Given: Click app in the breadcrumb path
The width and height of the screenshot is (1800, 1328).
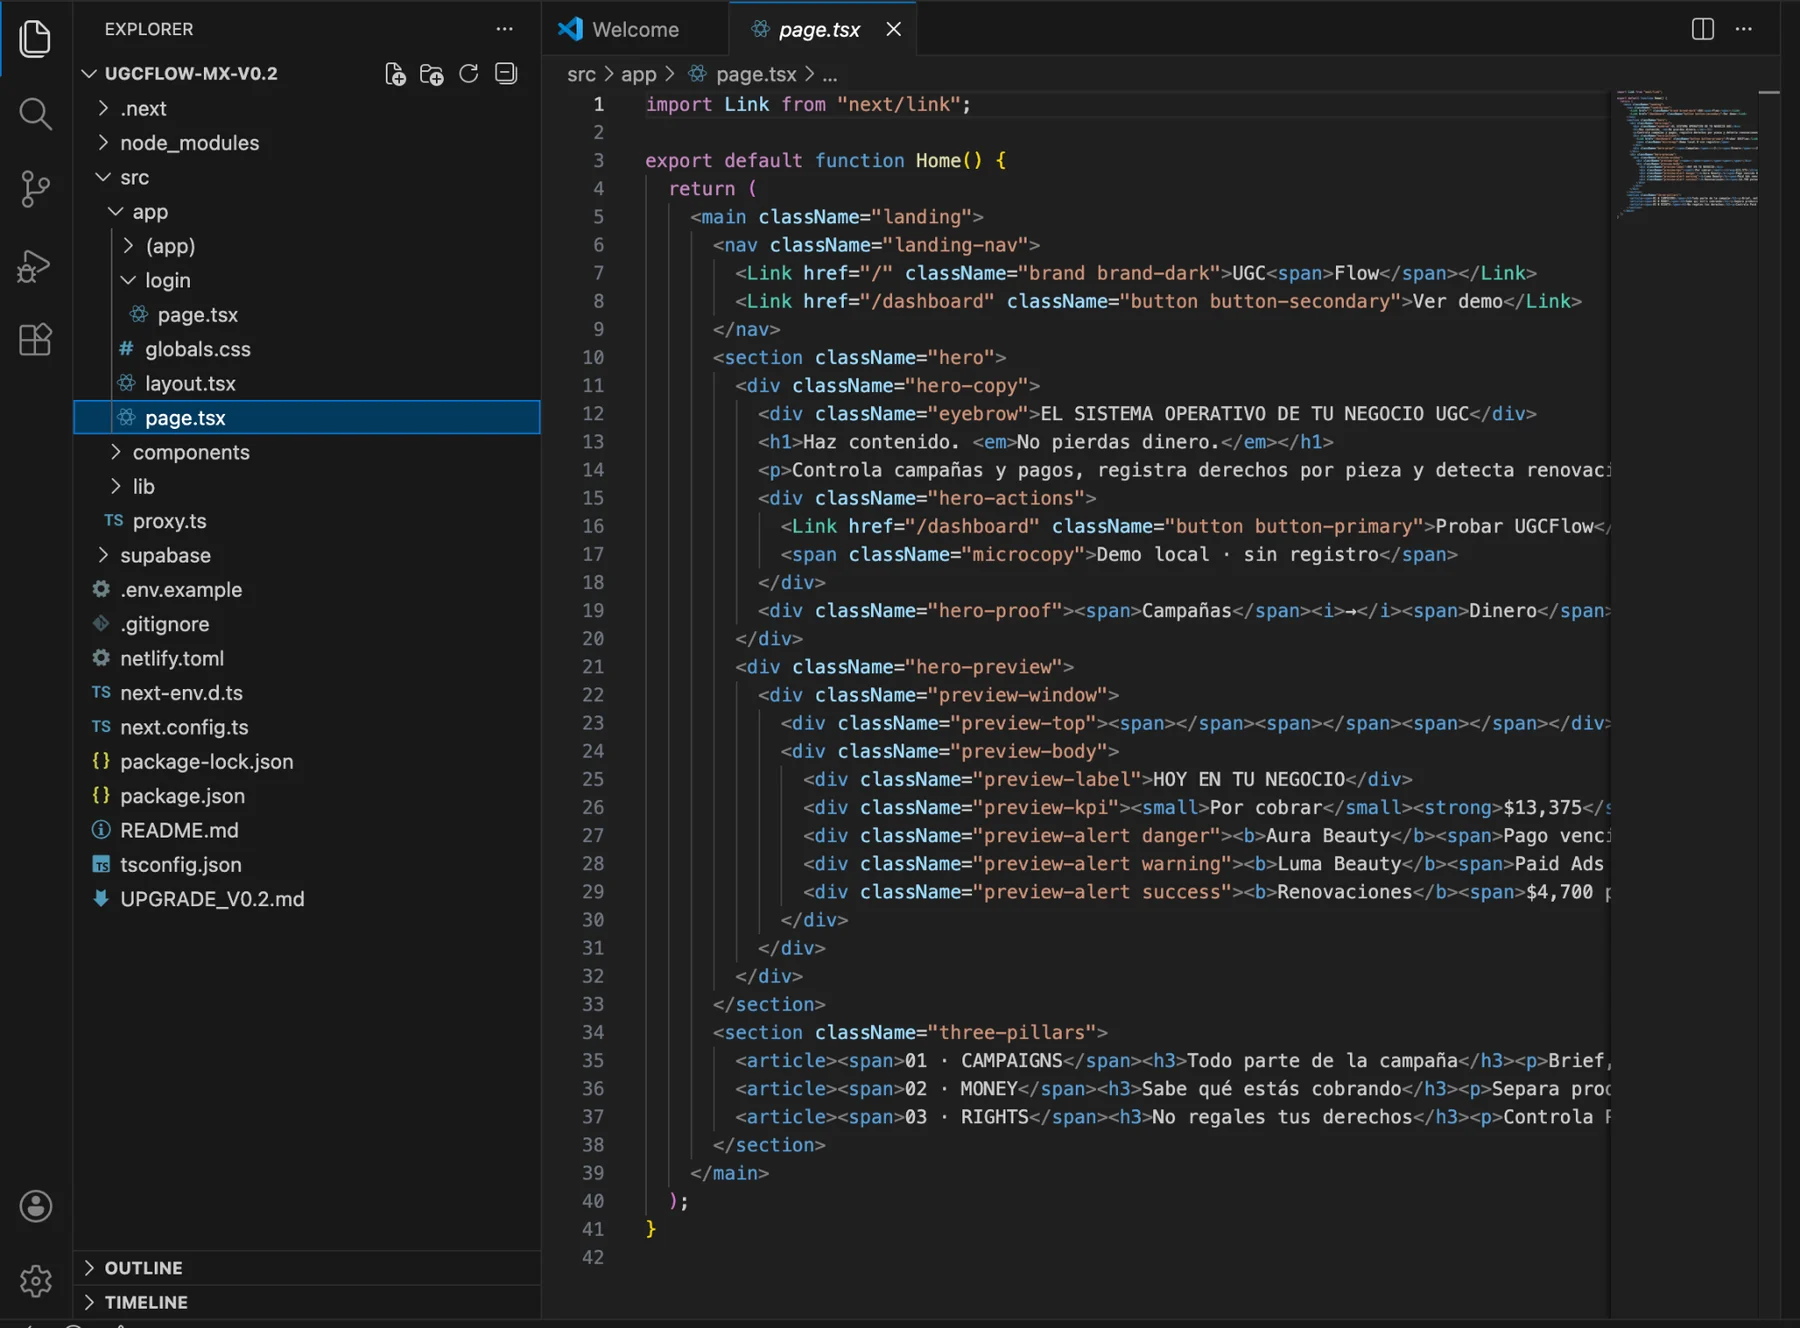Looking at the screenshot, I should click(x=638, y=74).
